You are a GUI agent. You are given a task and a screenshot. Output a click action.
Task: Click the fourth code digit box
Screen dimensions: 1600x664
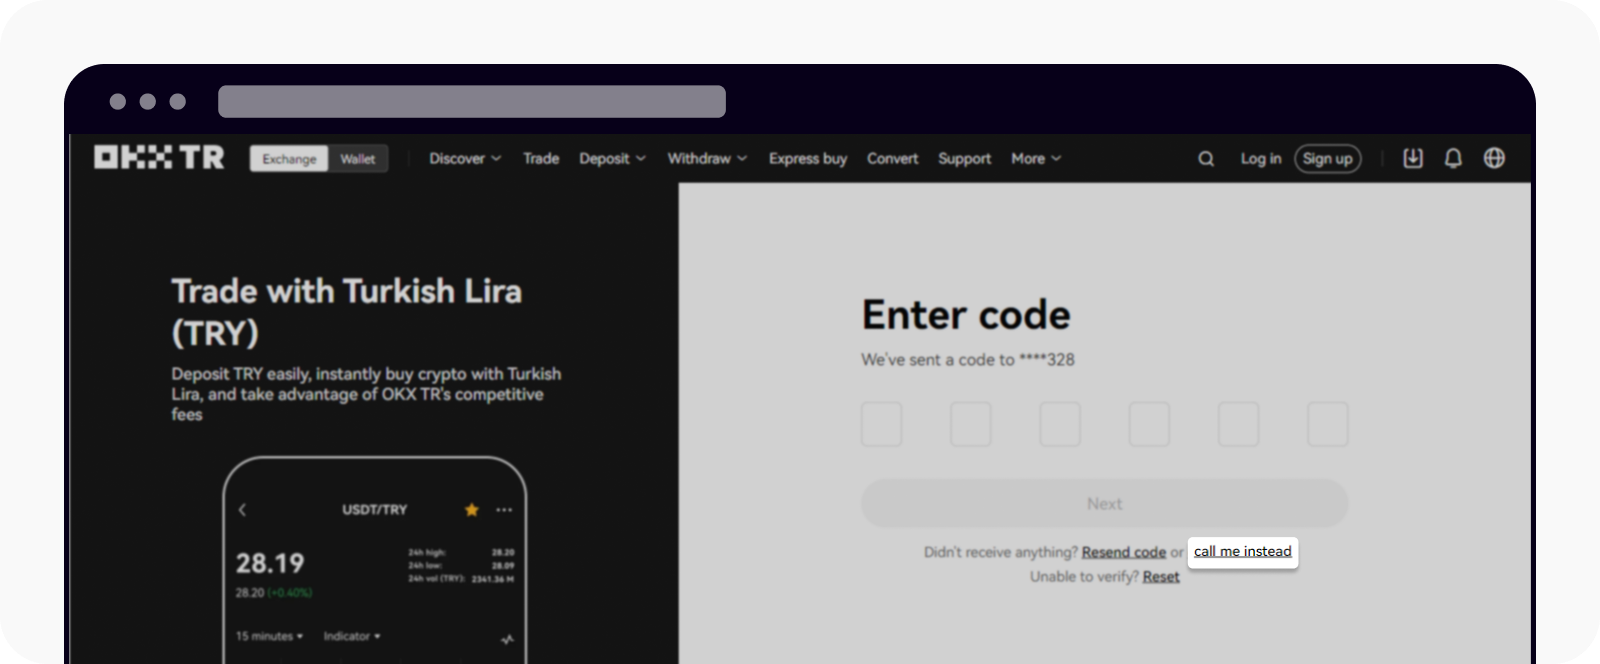(1150, 424)
